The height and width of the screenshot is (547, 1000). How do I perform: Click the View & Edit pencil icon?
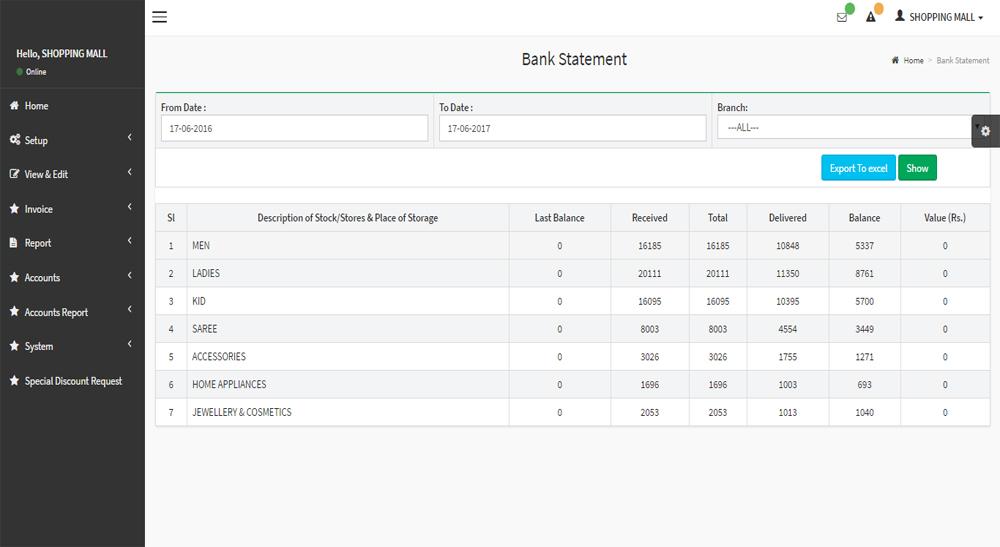tap(14, 173)
